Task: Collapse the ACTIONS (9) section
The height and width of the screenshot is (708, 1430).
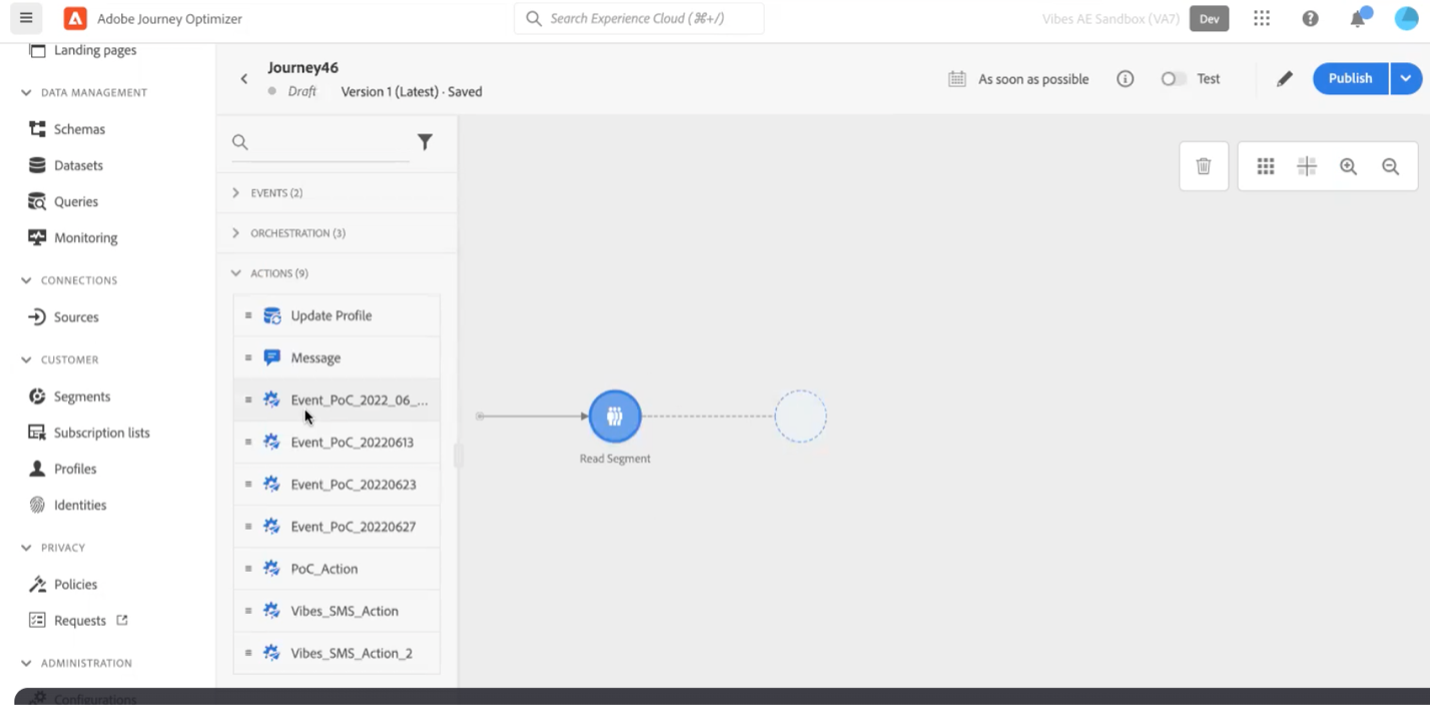Action: (337, 273)
